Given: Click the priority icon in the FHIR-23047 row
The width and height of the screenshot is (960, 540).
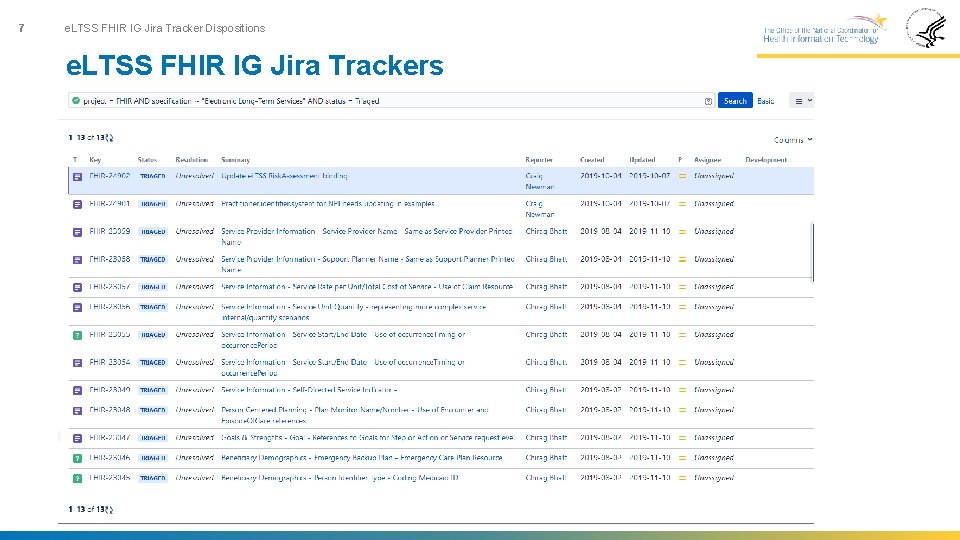Looking at the screenshot, I should [x=682, y=438].
